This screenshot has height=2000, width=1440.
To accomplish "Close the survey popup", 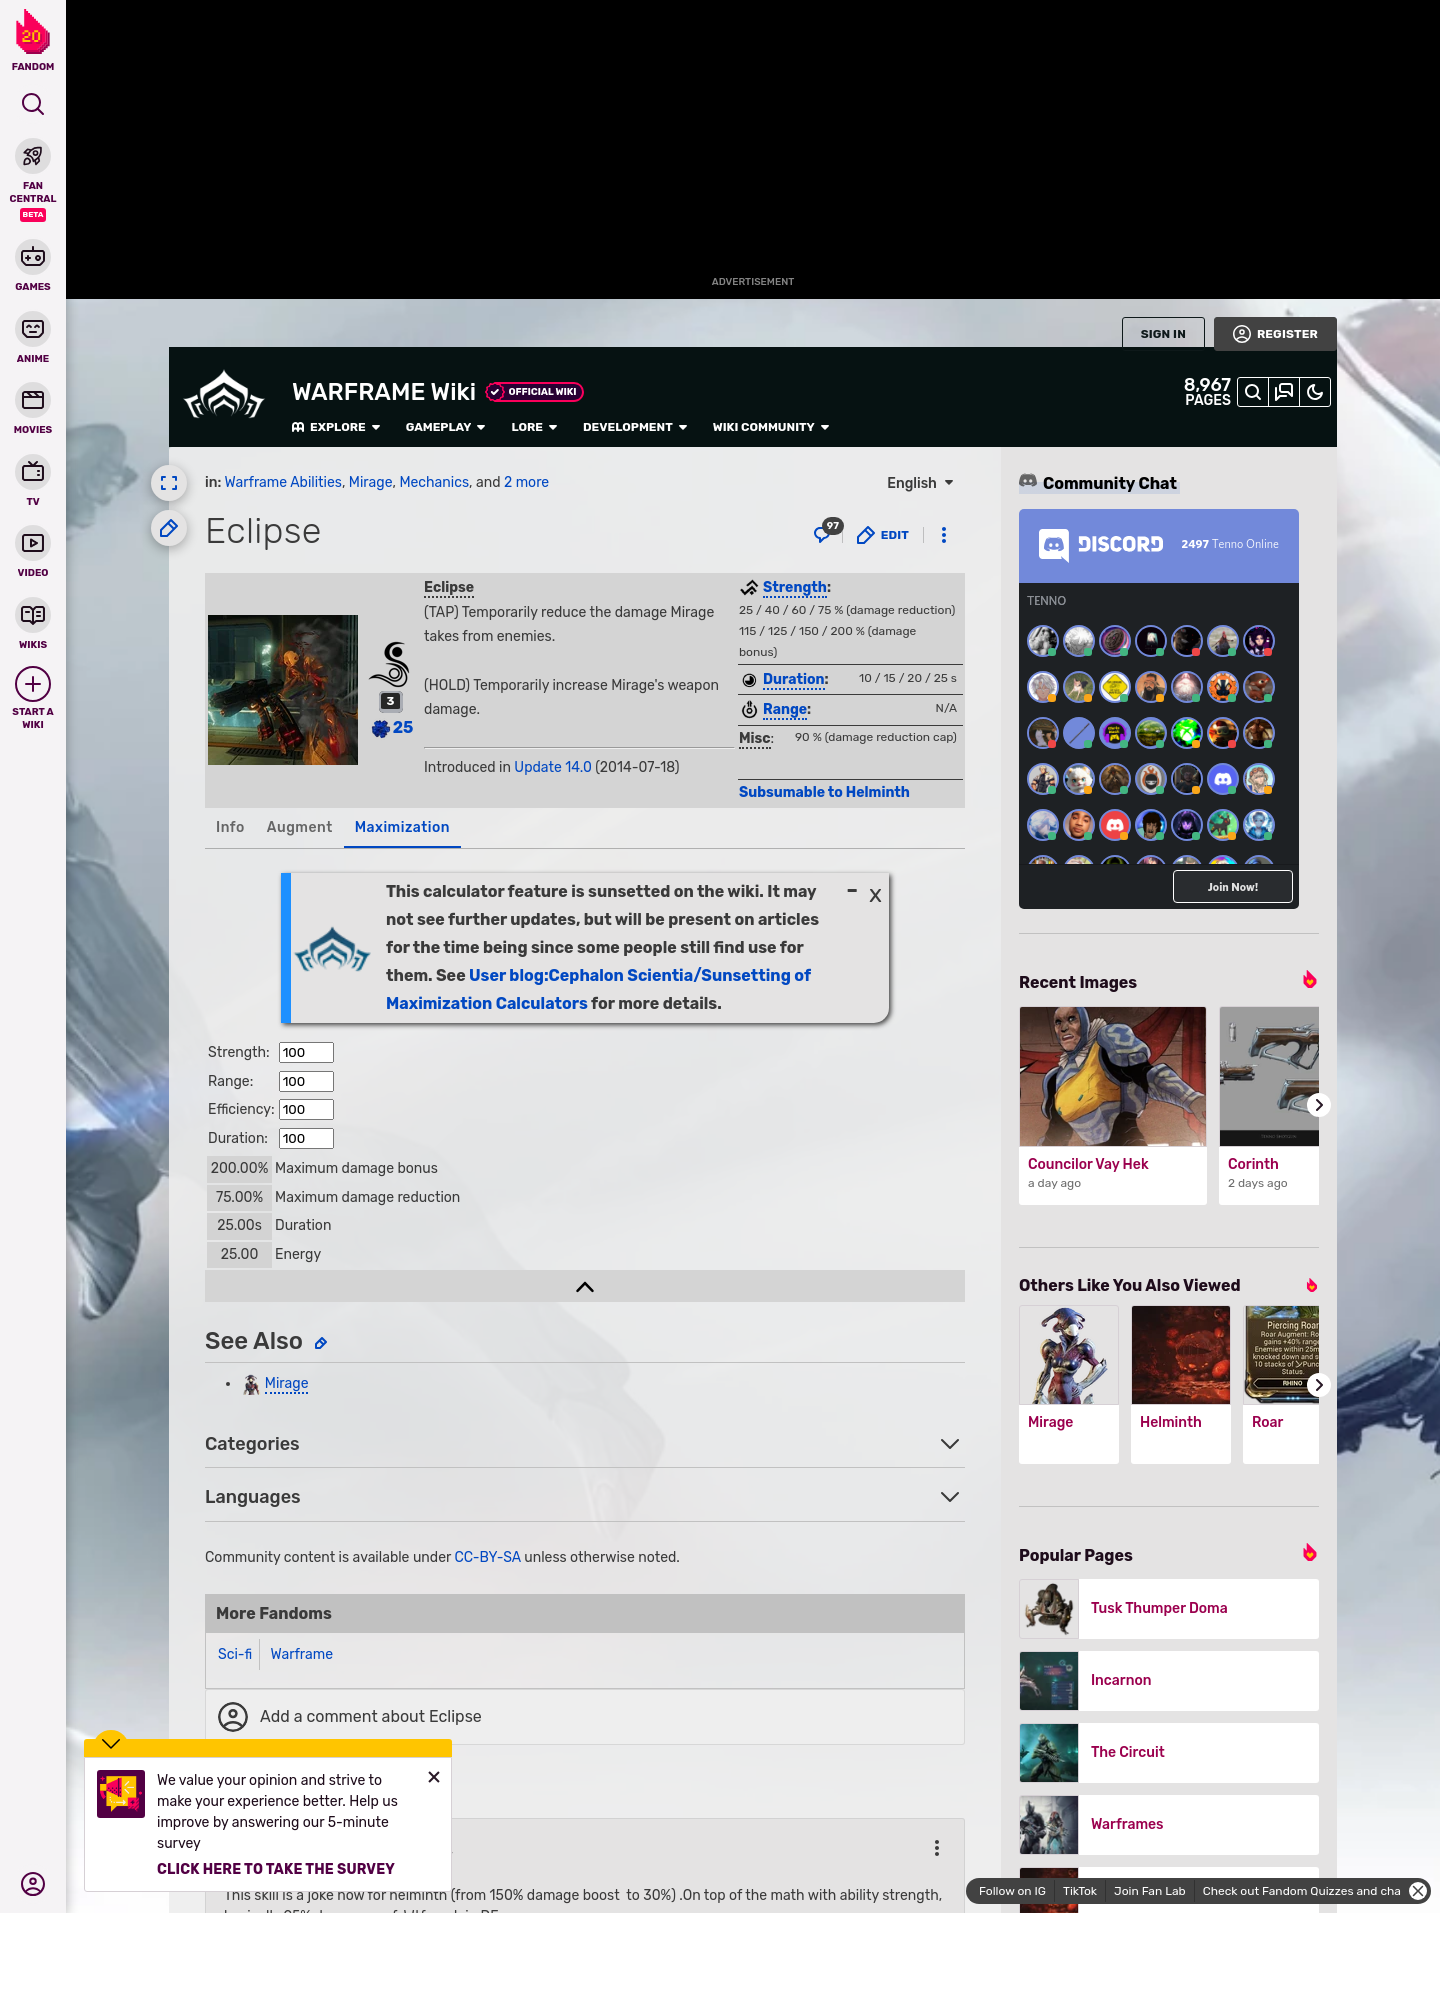I will [x=434, y=1777].
